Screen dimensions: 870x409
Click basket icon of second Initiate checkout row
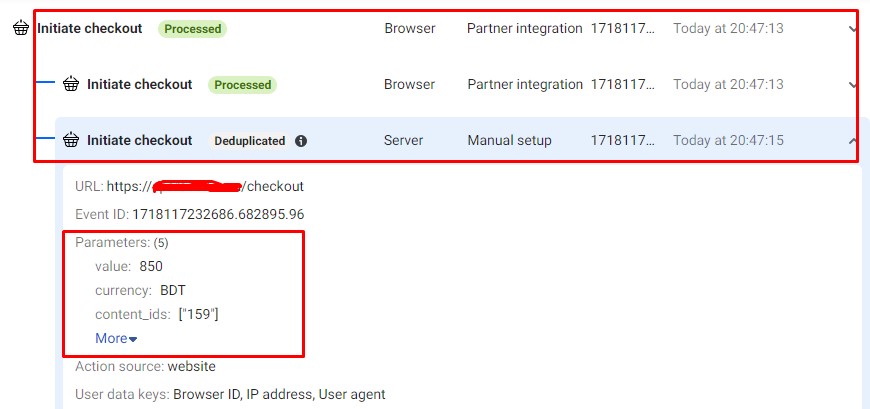(71, 85)
